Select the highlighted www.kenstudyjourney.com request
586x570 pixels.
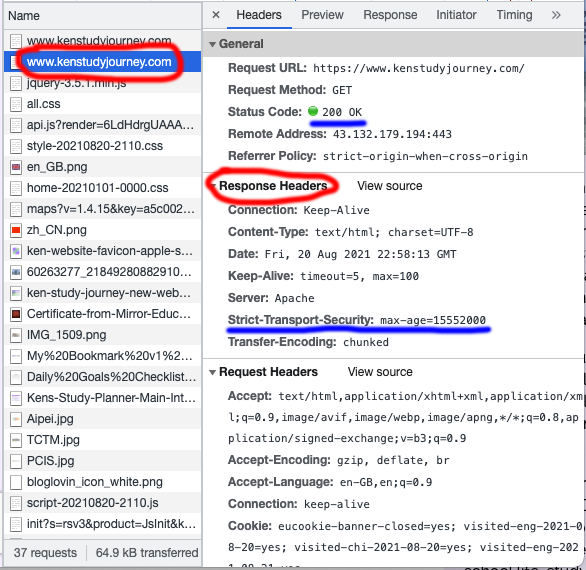click(103, 62)
